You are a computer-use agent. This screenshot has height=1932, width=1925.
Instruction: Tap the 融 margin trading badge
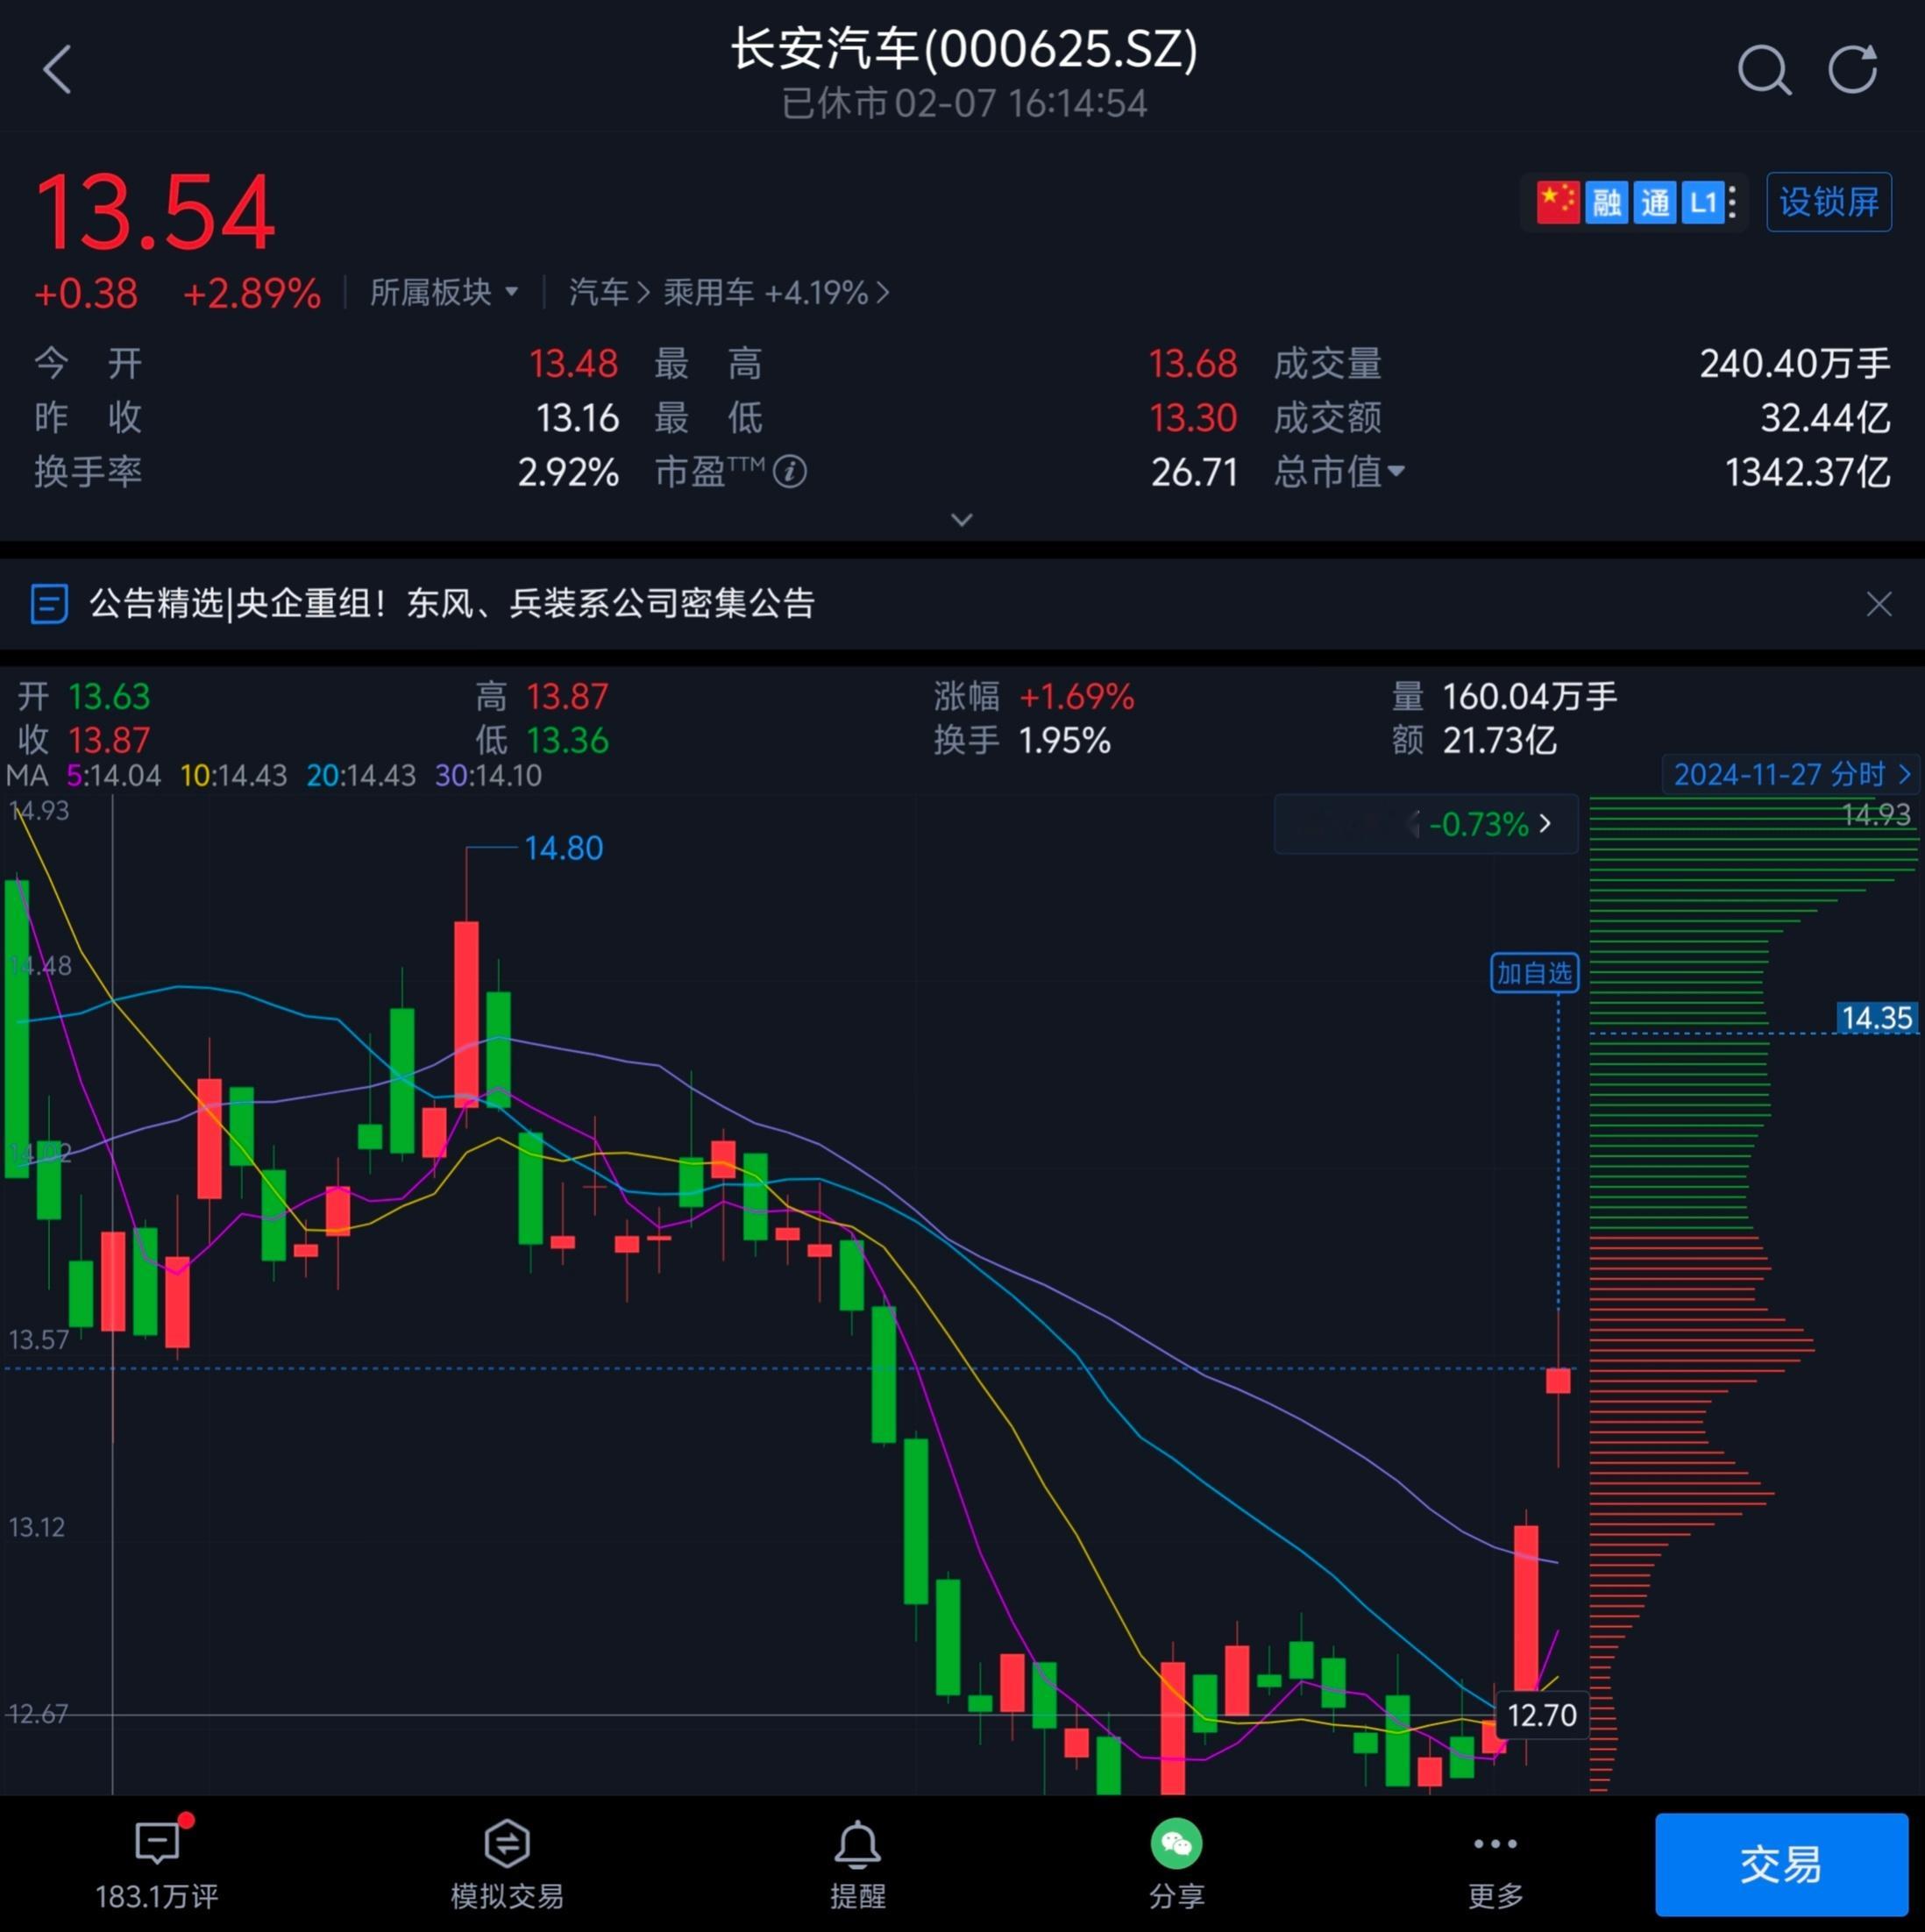1607,203
